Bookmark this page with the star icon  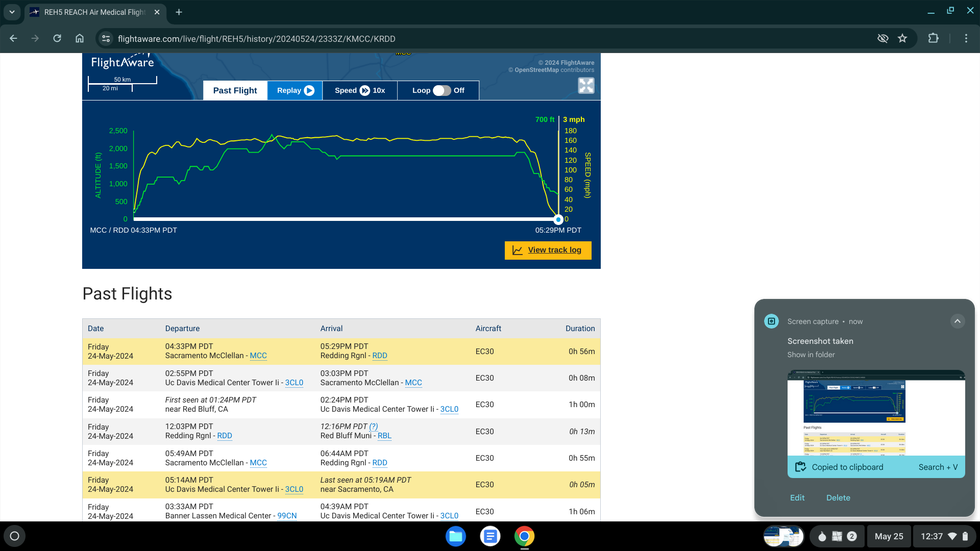(902, 38)
